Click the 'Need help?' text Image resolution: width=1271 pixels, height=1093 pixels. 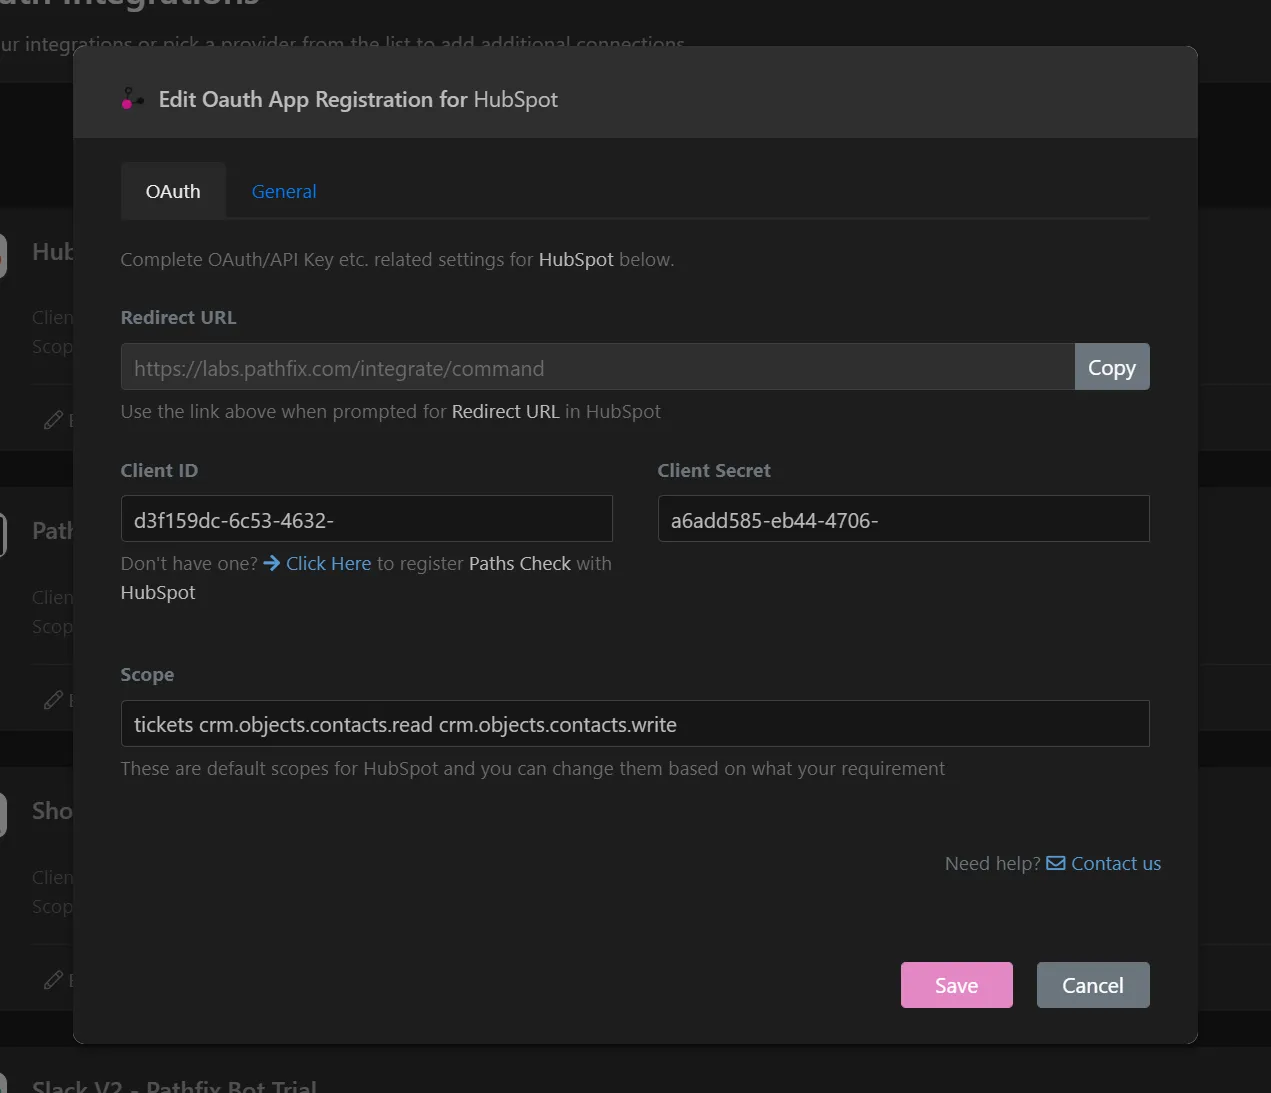click(x=993, y=863)
